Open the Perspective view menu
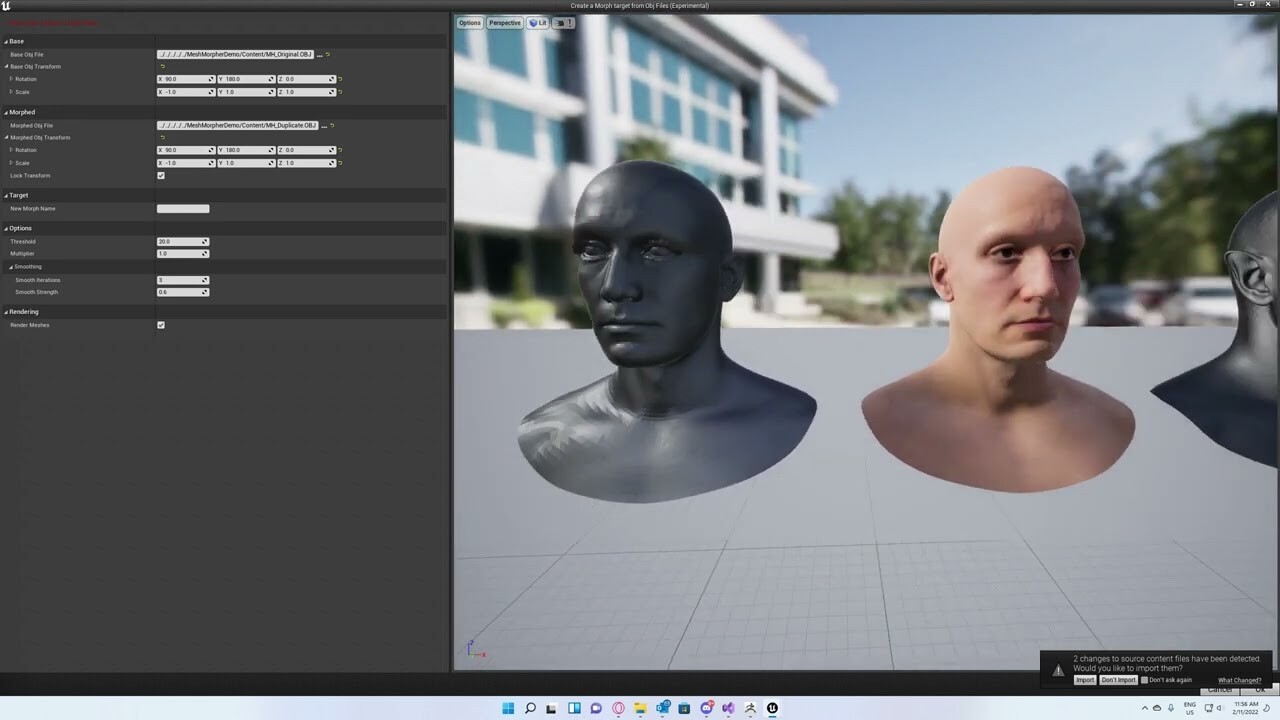Viewport: 1280px width, 720px height. click(504, 22)
